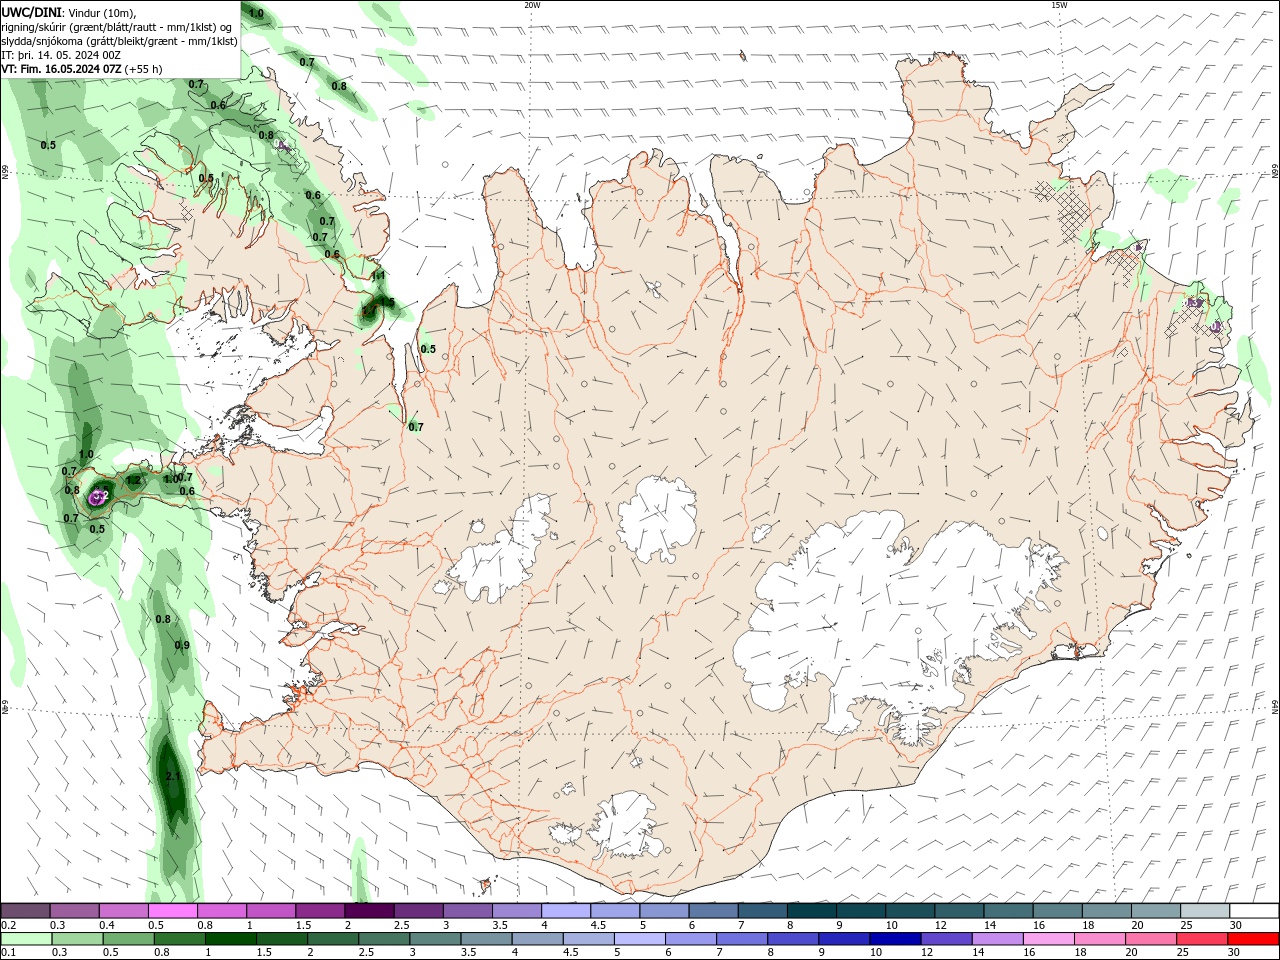
Task: Click the round white Hofsjökull glacier in central Iceland
Action: pyautogui.click(x=658, y=518)
